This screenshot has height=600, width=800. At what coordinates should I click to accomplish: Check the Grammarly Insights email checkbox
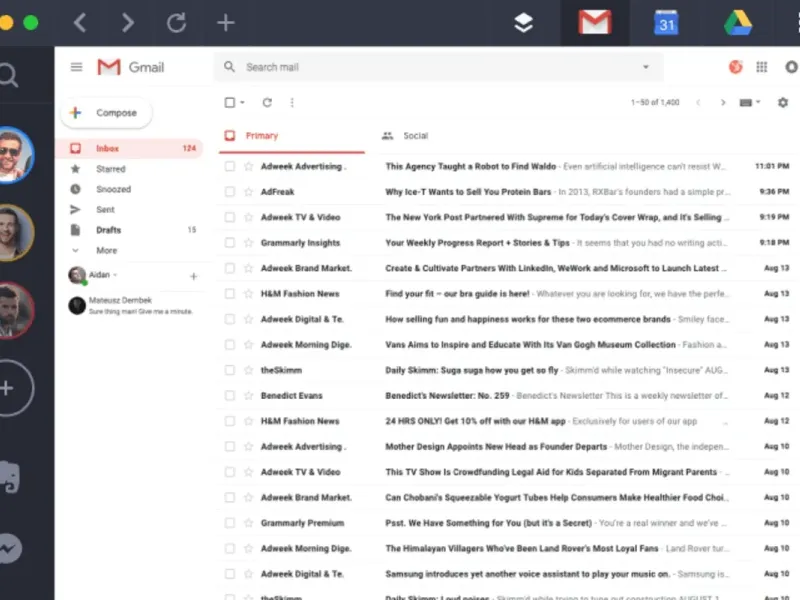tap(230, 243)
